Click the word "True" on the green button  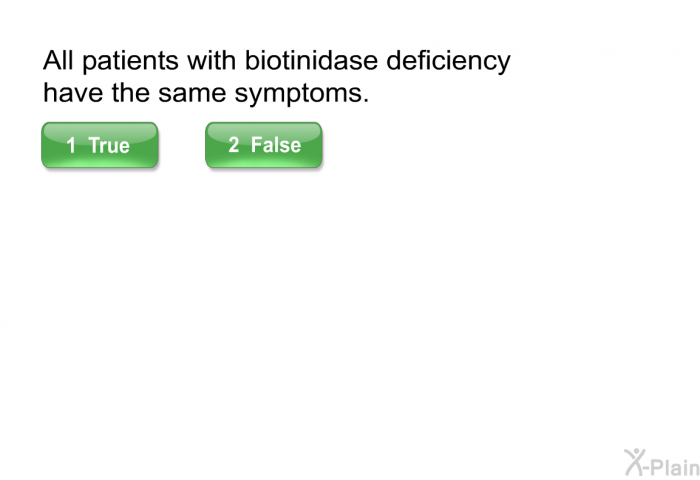click(x=109, y=146)
